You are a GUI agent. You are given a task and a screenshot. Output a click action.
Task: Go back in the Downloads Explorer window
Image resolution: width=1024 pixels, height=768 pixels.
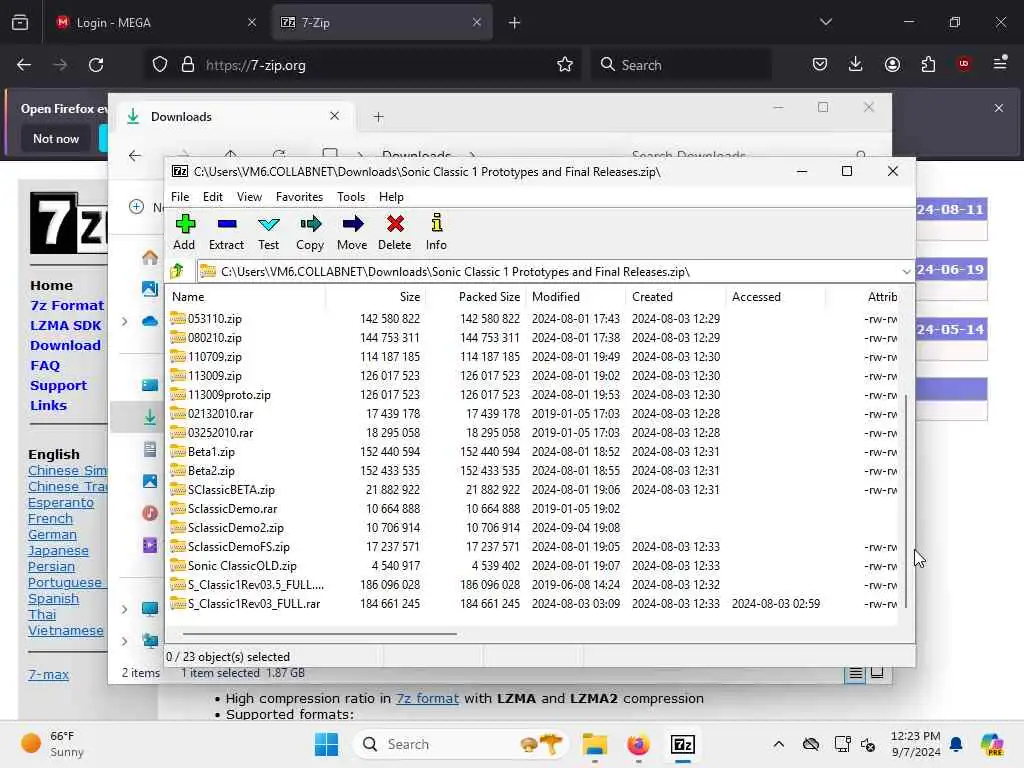tap(135, 155)
